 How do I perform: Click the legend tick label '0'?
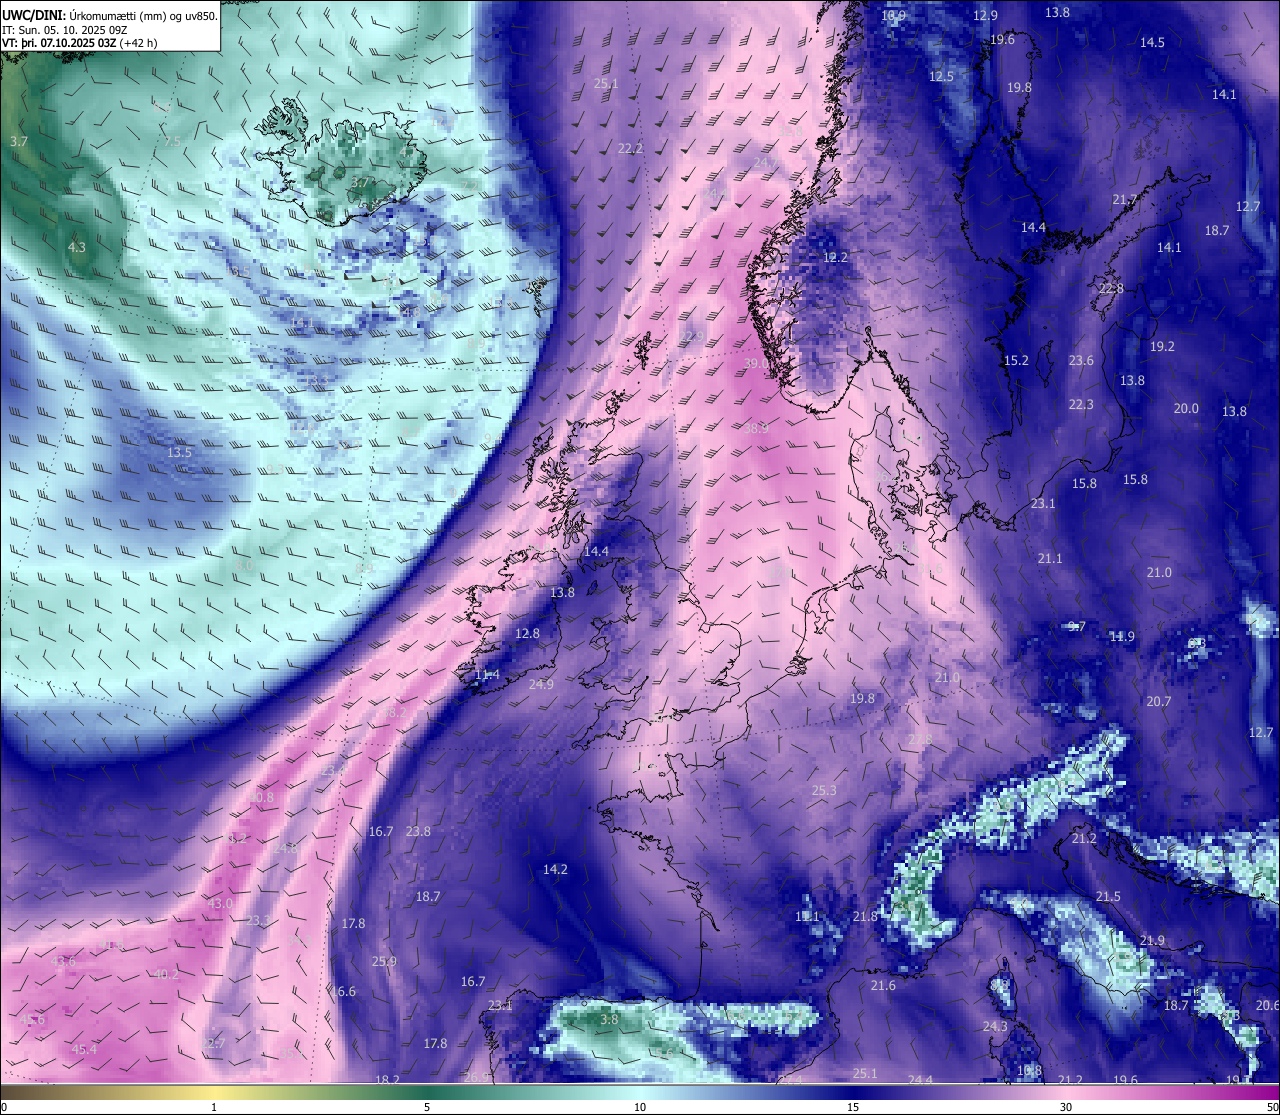4,1107
